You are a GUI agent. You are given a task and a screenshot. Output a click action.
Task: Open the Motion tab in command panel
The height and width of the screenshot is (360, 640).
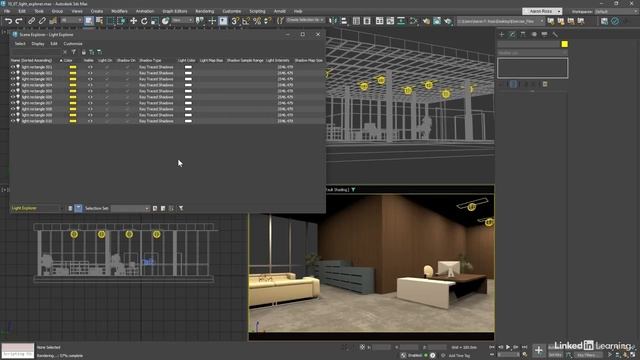tap(534, 35)
